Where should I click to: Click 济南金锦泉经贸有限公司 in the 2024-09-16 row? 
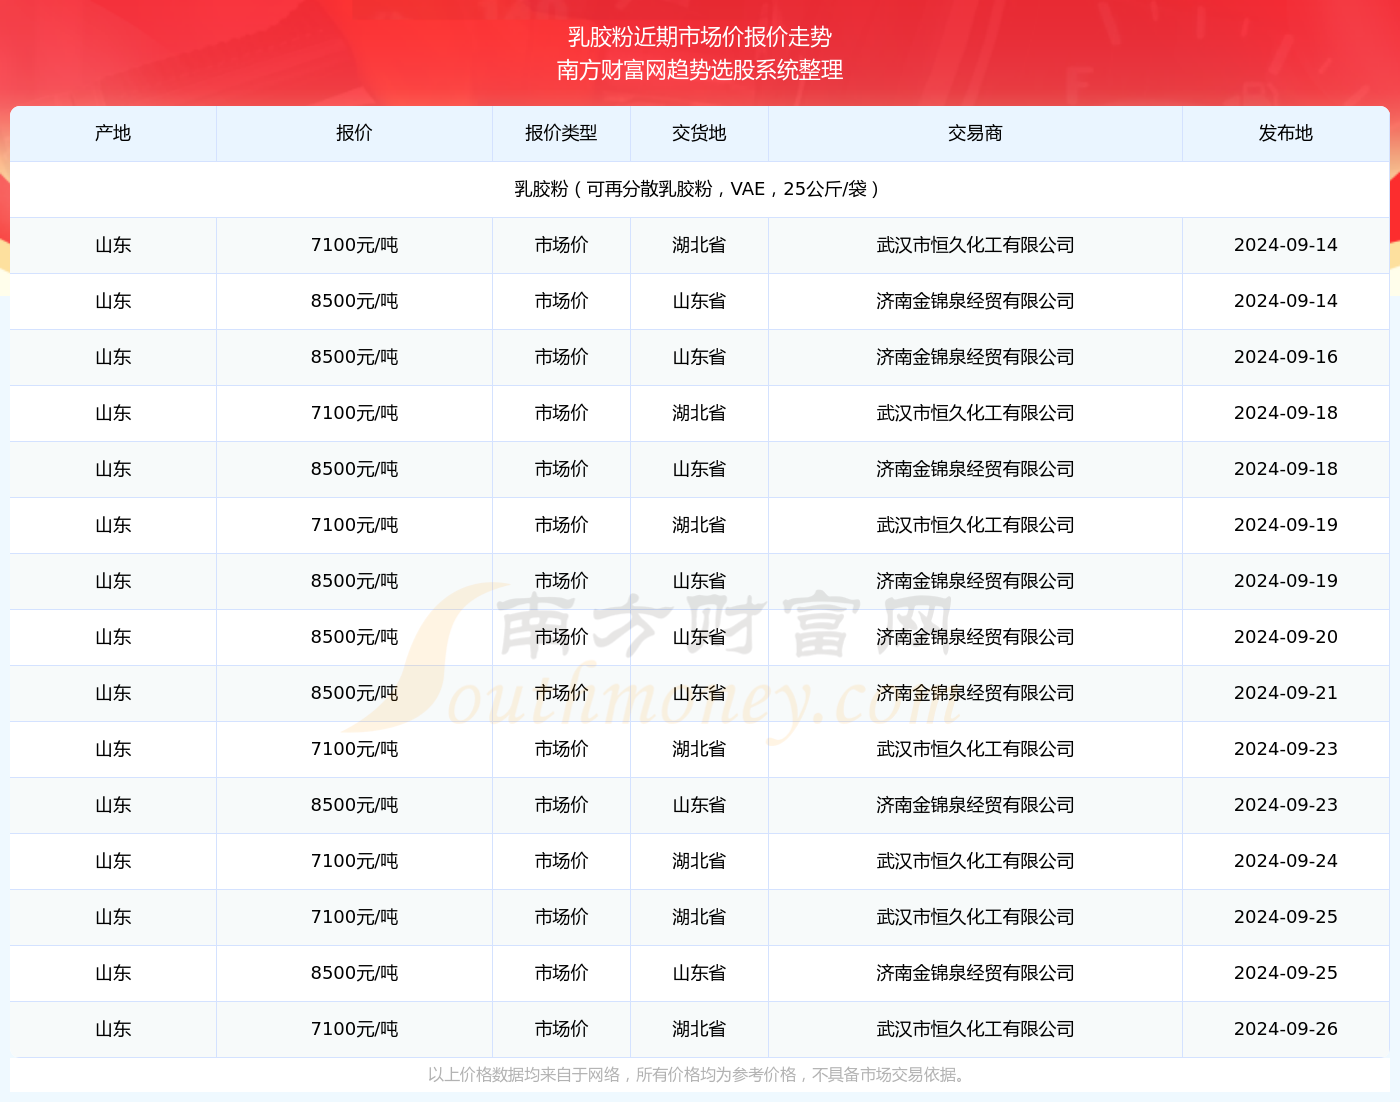[975, 357]
